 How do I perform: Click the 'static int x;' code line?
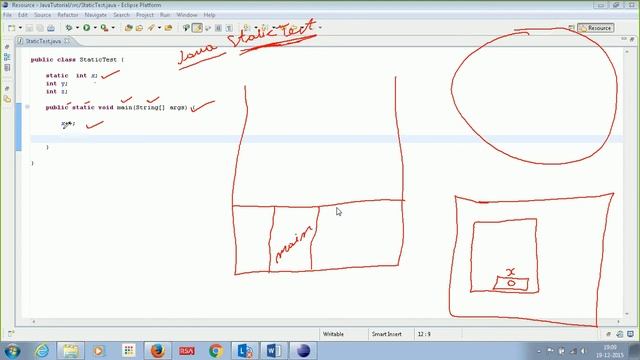click(72, 76)
